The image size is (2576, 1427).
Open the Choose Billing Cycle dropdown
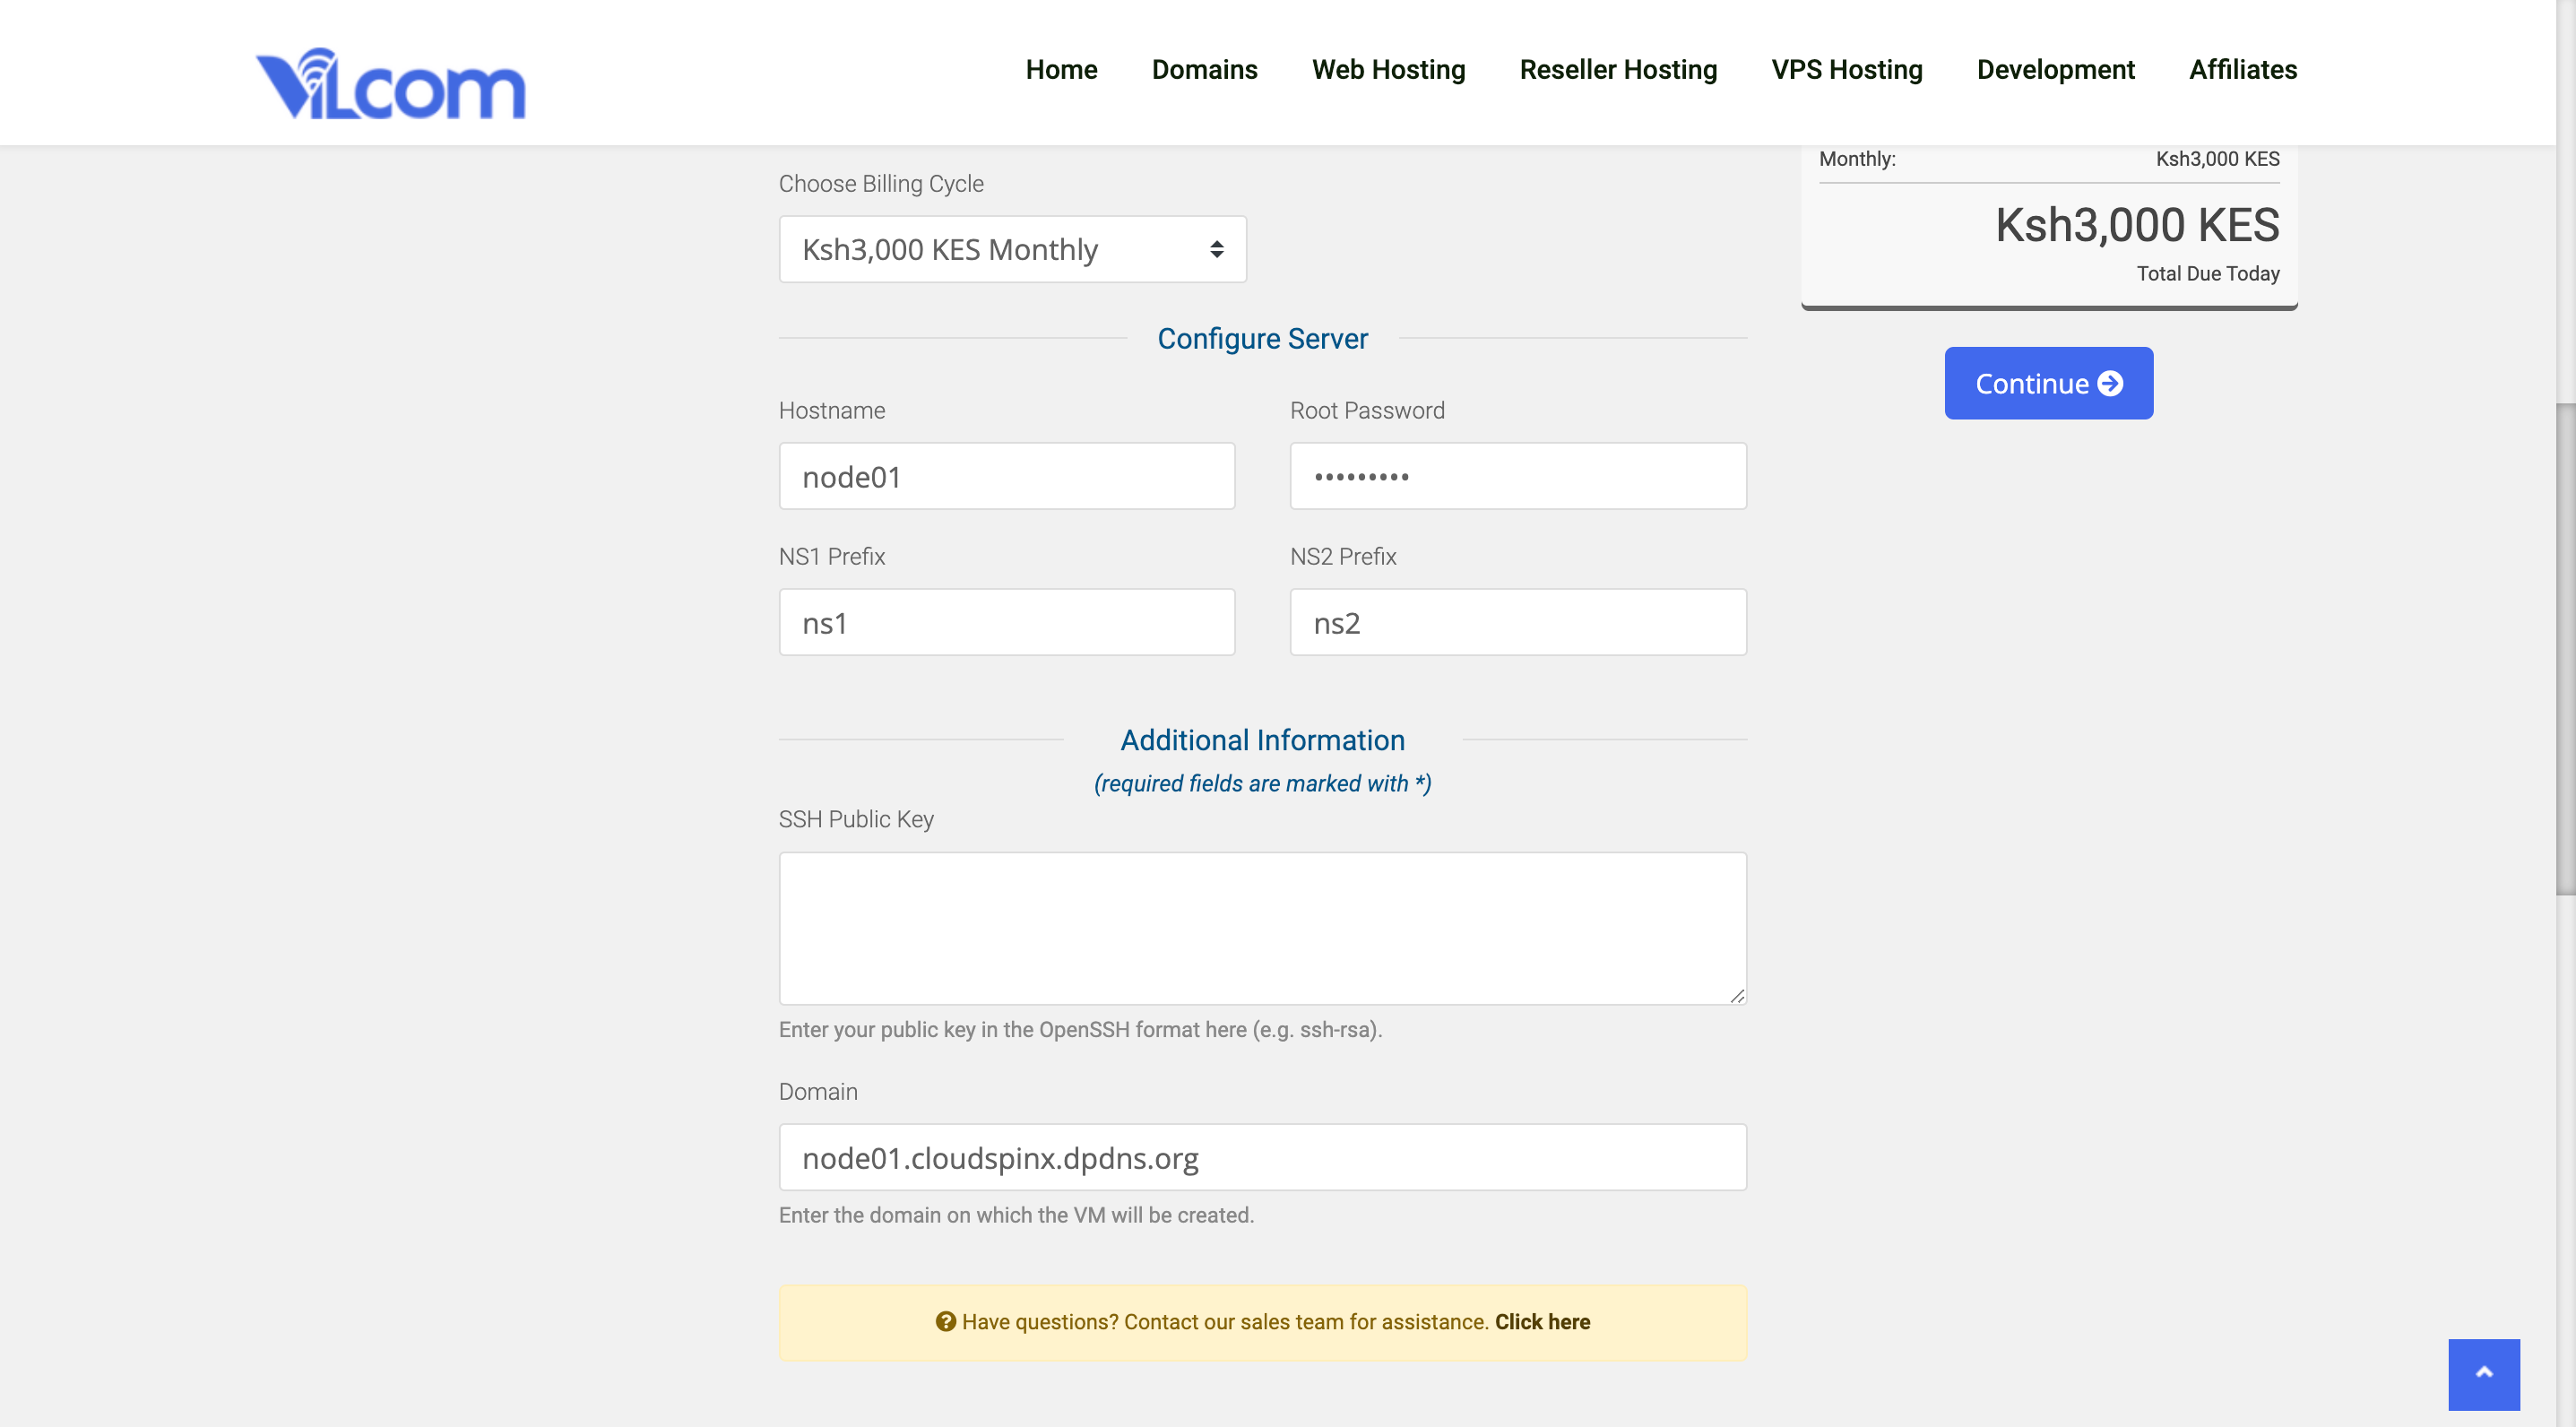tap(1012, 249)
